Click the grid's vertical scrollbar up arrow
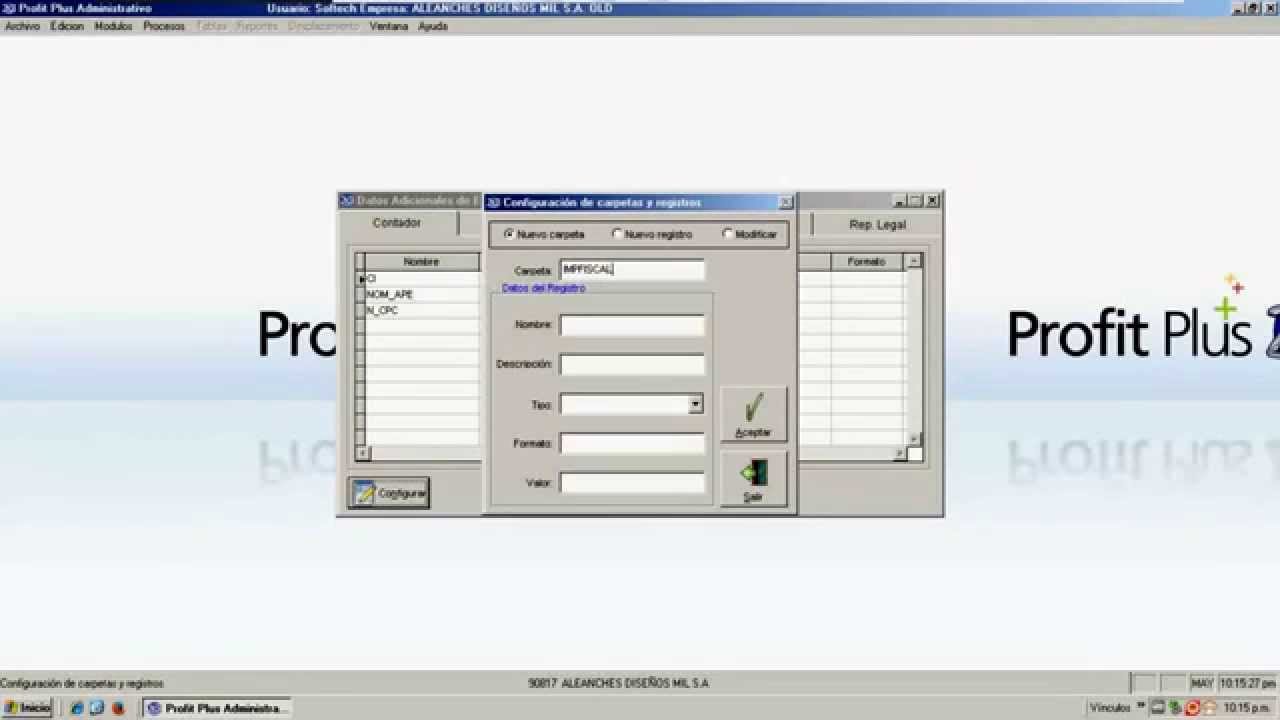The height and width of the screenshot is (720, 1280). click(x=913, y=262)
